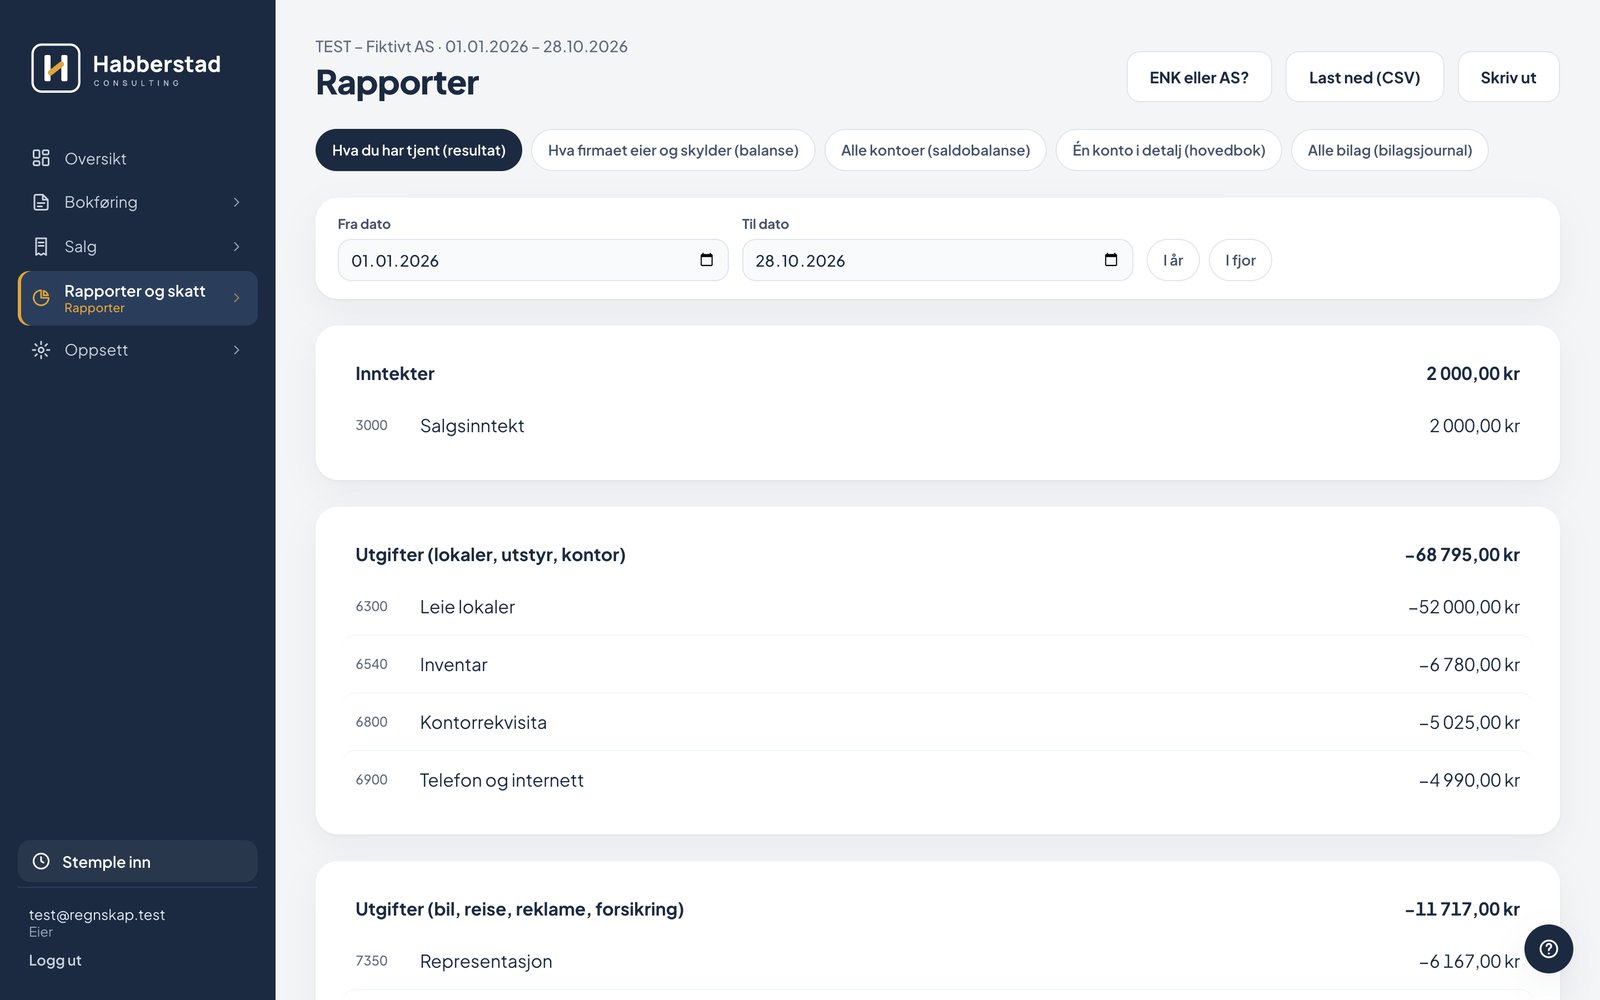Click the Stemple inn button
The width and height of the screenshot is (1600, 1000).
coord(137,861)
